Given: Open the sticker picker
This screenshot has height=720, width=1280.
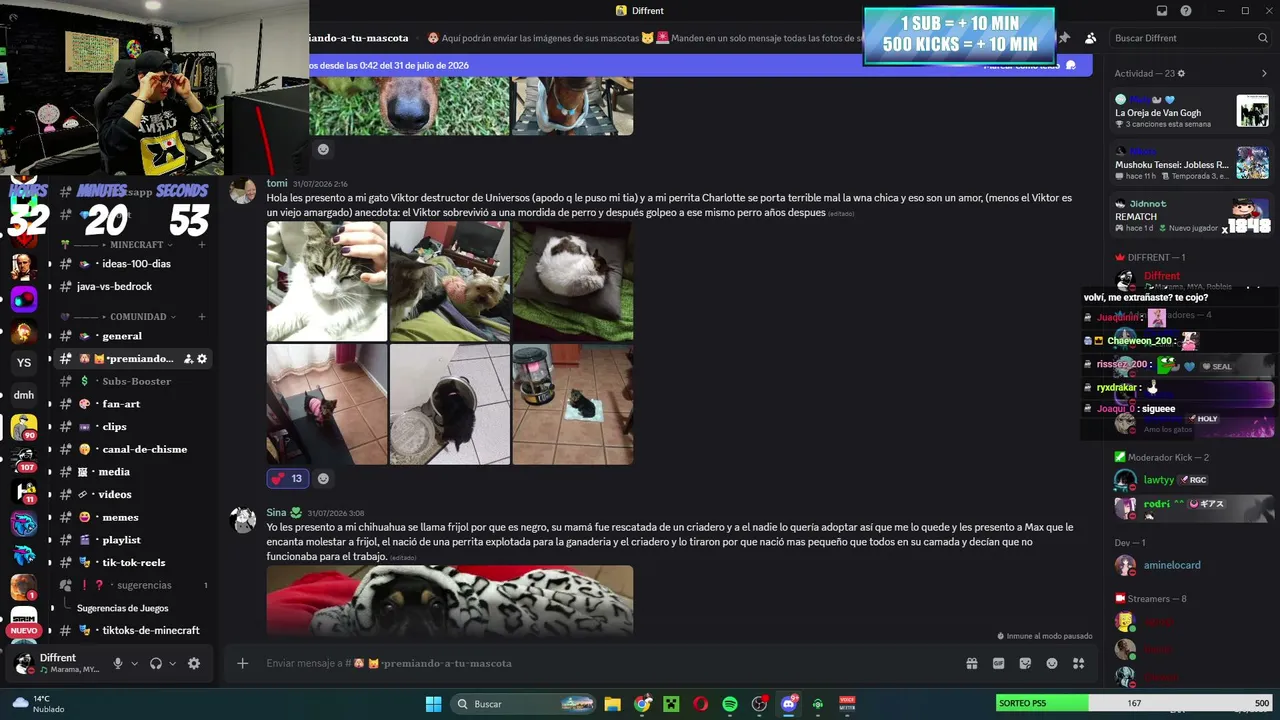Looking at the screenshot, I should [x=1025, y=663].
